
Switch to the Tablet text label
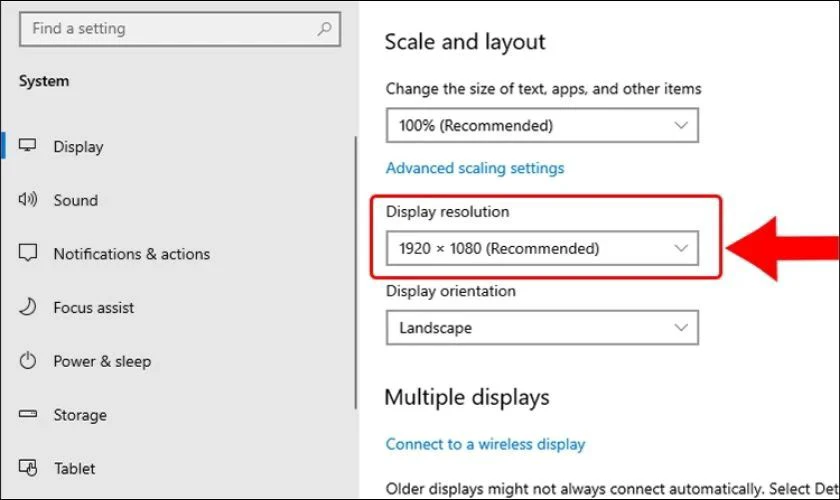[x=74, y=468]
